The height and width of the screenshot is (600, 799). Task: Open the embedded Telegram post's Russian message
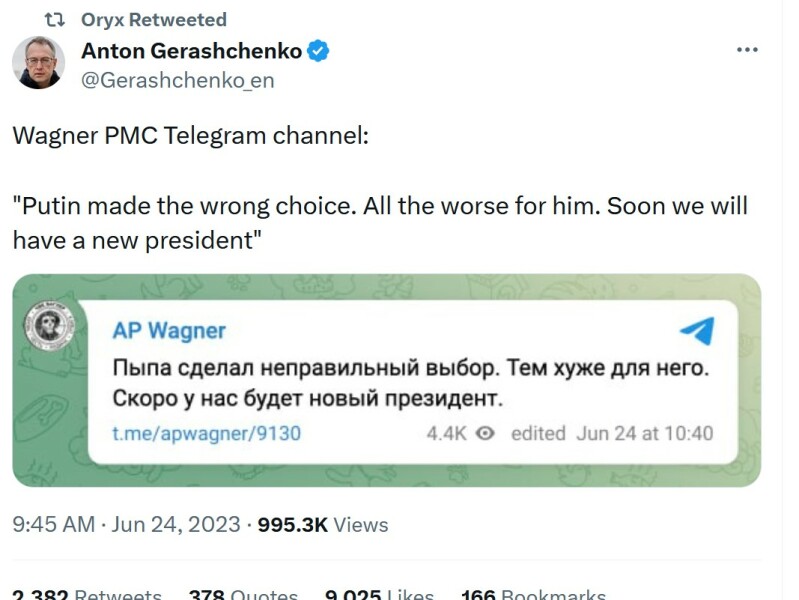pyautogui.click(x=410, y=384)
